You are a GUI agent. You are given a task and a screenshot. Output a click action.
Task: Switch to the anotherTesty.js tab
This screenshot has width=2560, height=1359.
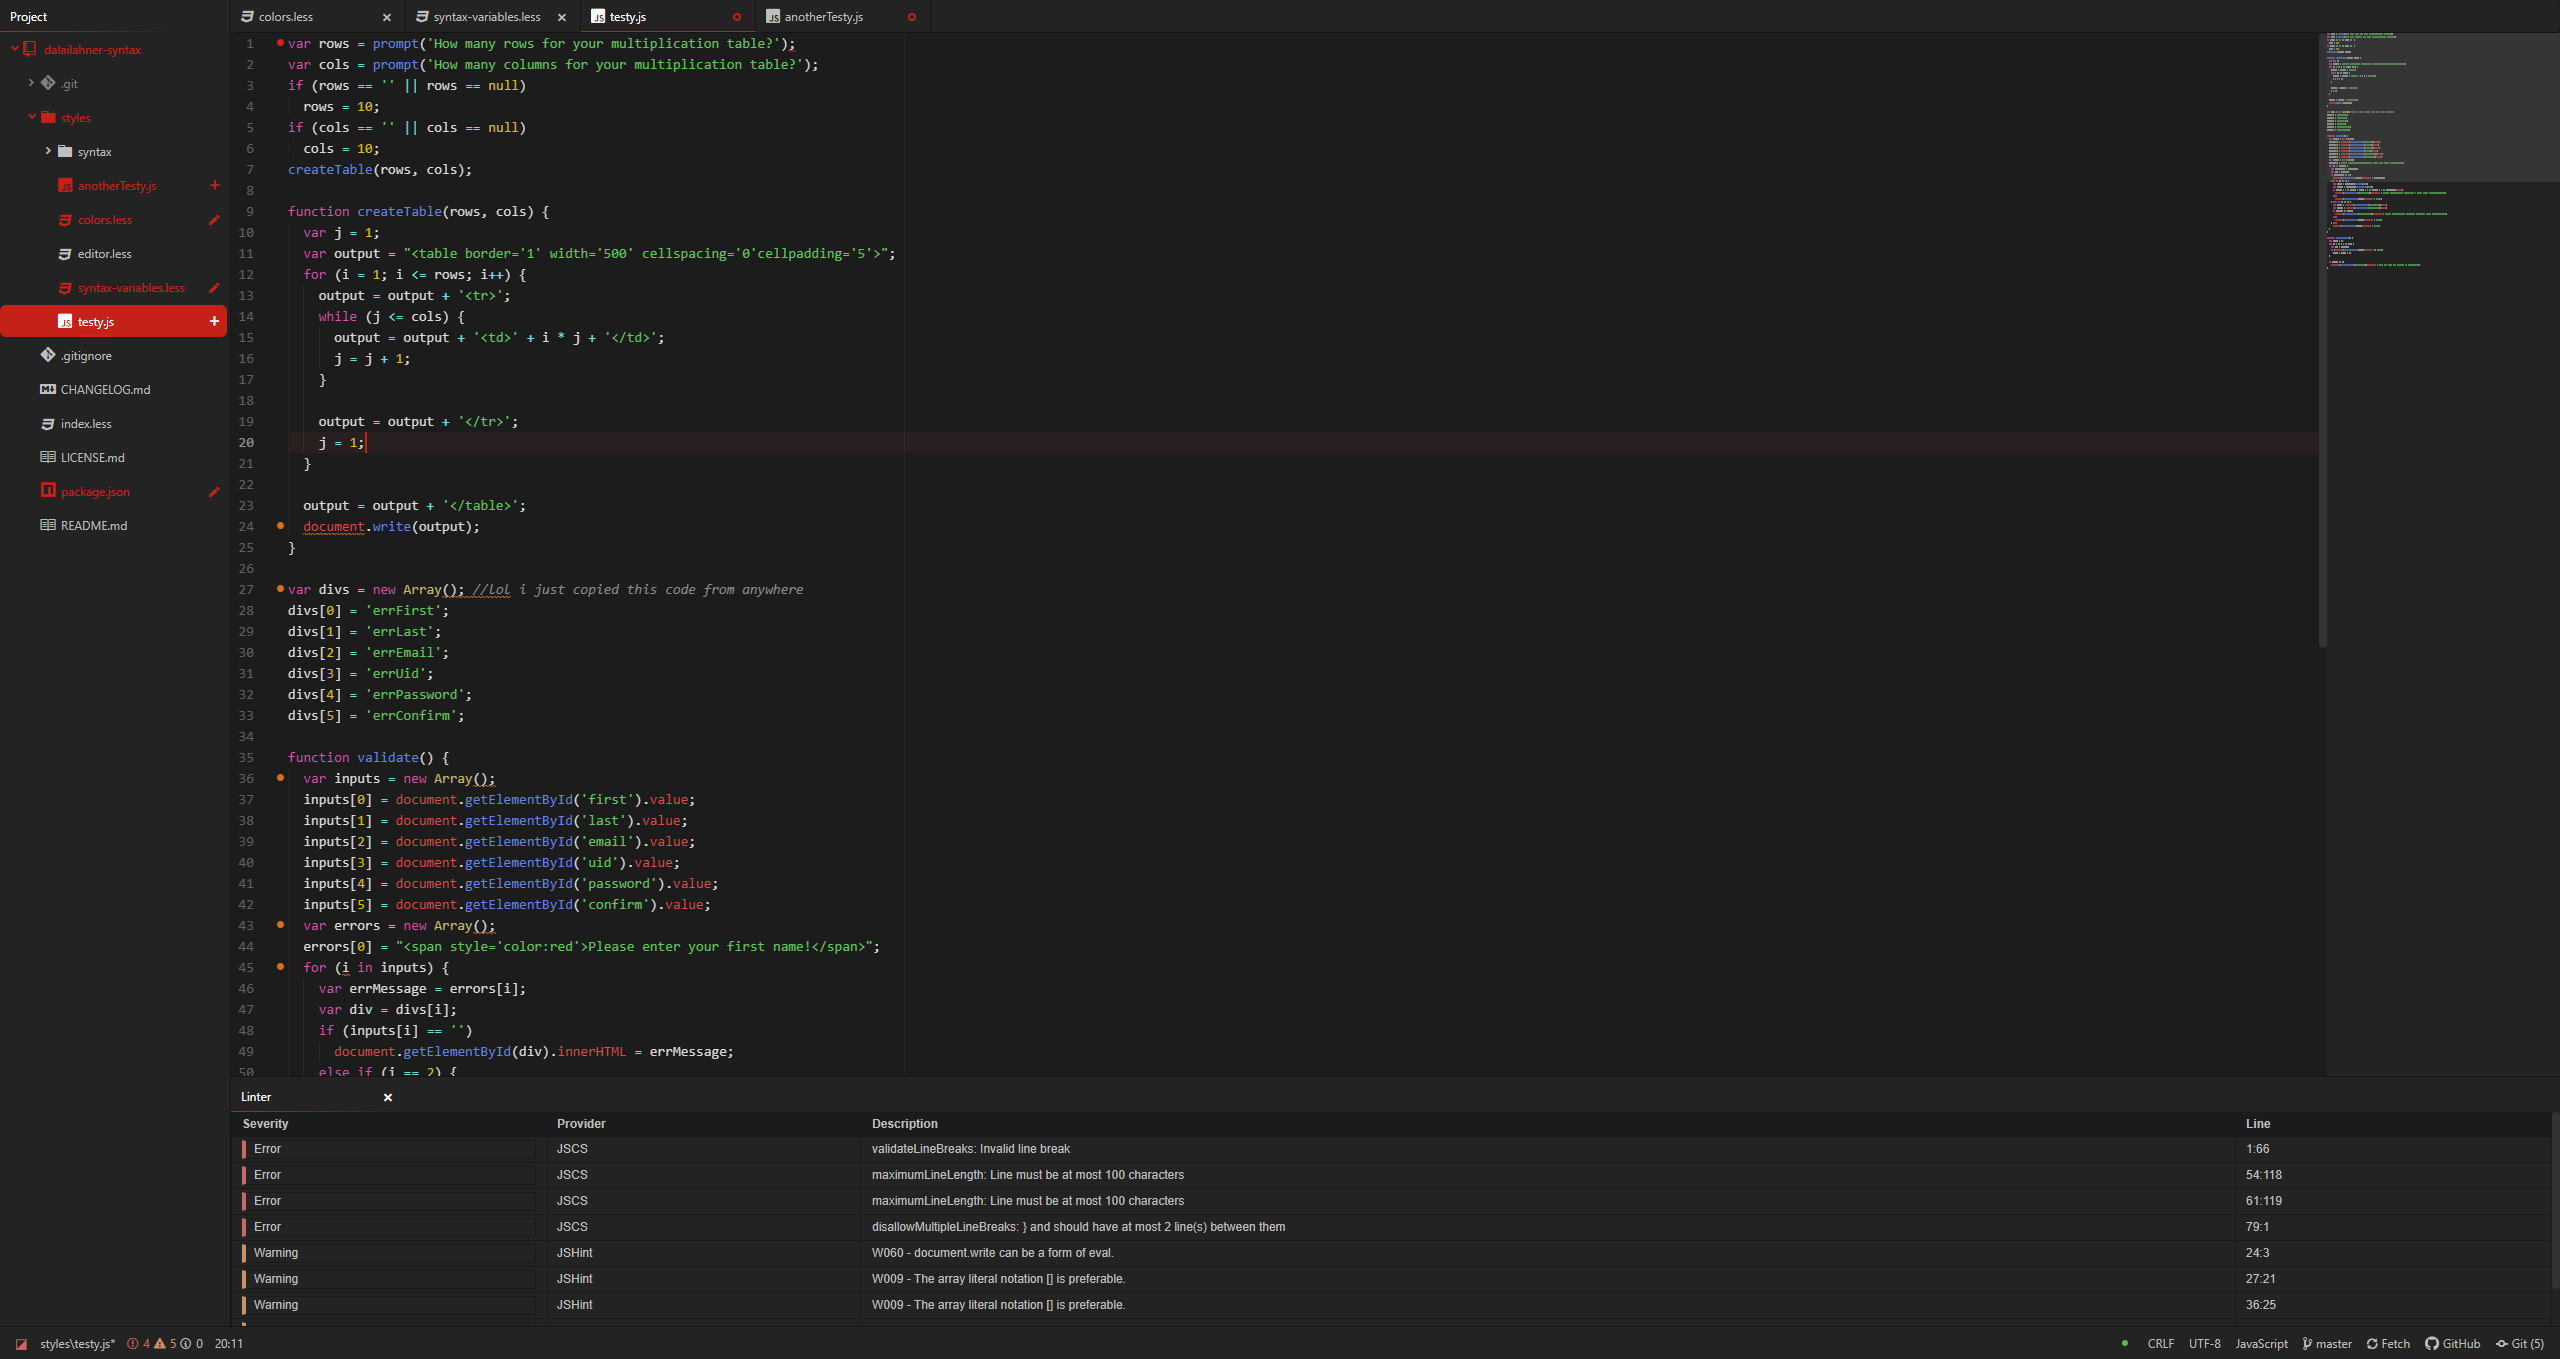click(823, 17)
